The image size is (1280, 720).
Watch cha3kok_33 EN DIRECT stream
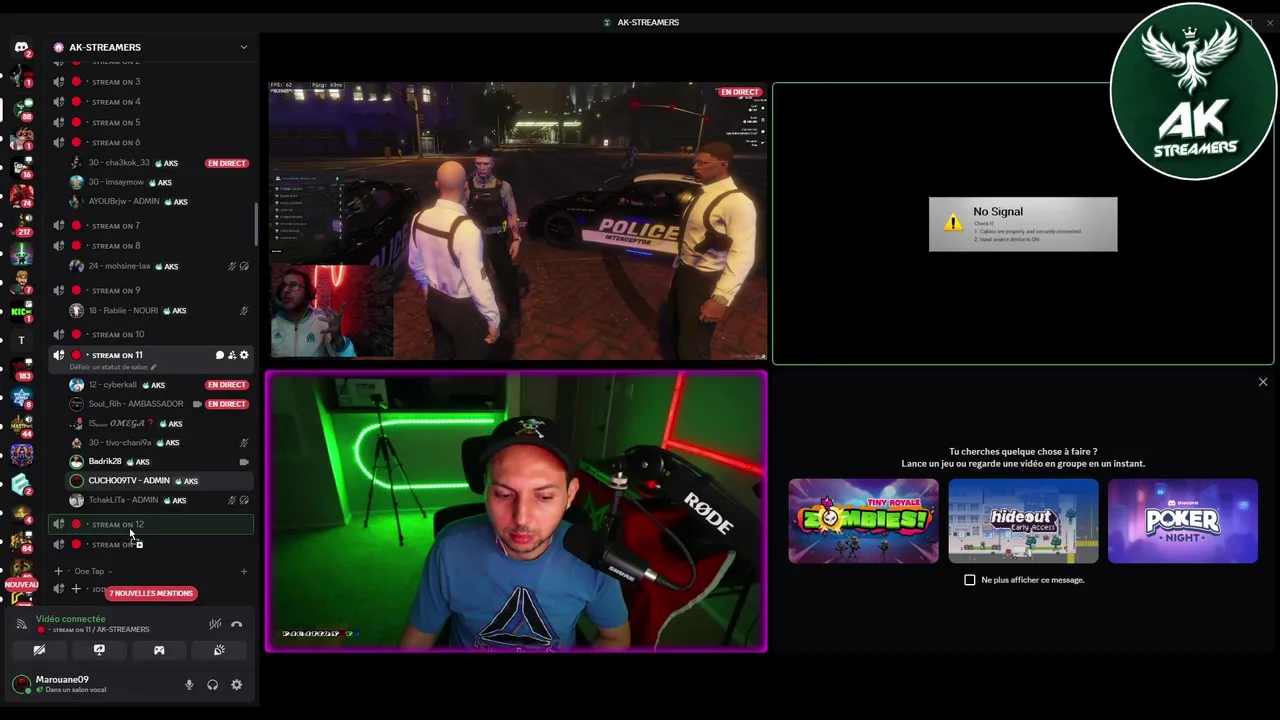click(226, 163)
